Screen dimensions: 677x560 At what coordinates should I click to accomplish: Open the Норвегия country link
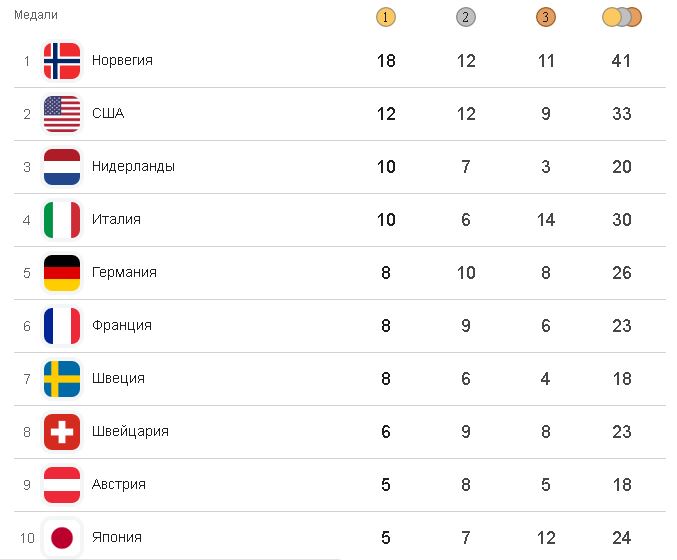pyautogui.click(x=122, y=61)
